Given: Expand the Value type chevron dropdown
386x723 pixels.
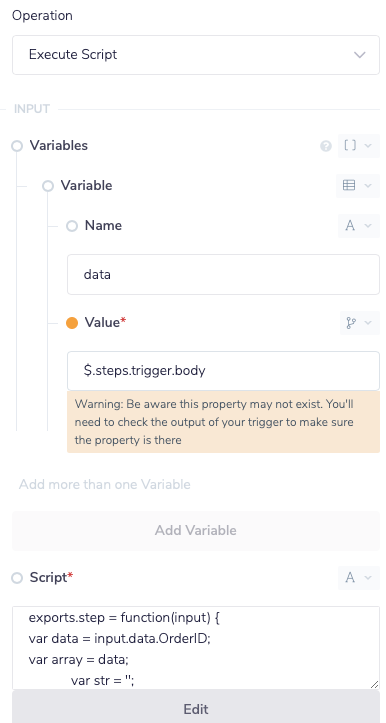Looking at the screenshot, I should tap(368, 323).
